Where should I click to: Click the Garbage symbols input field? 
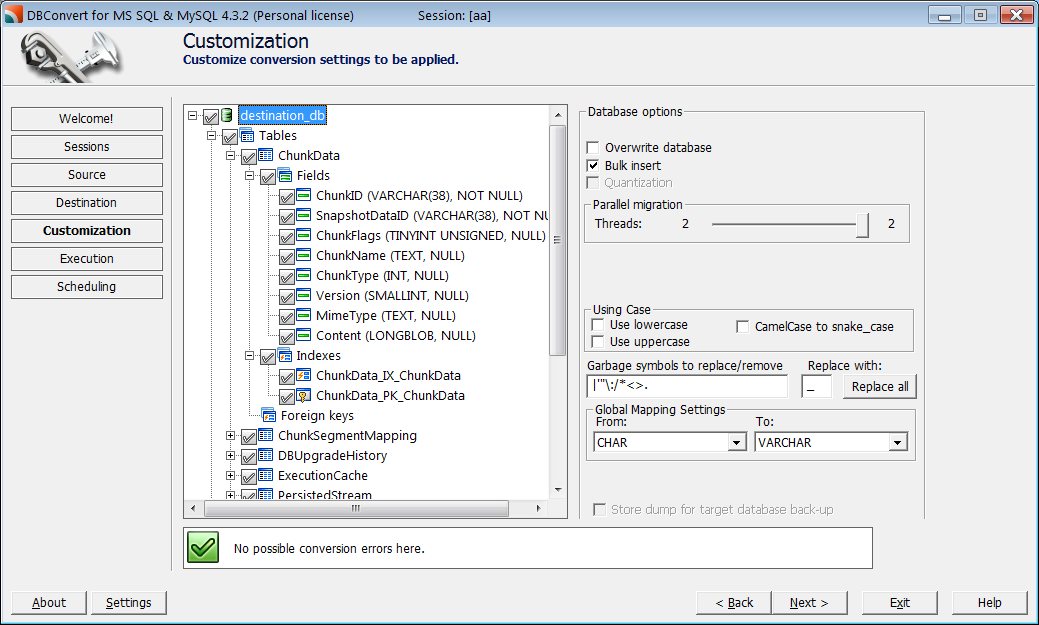click(x=687, y=386)
